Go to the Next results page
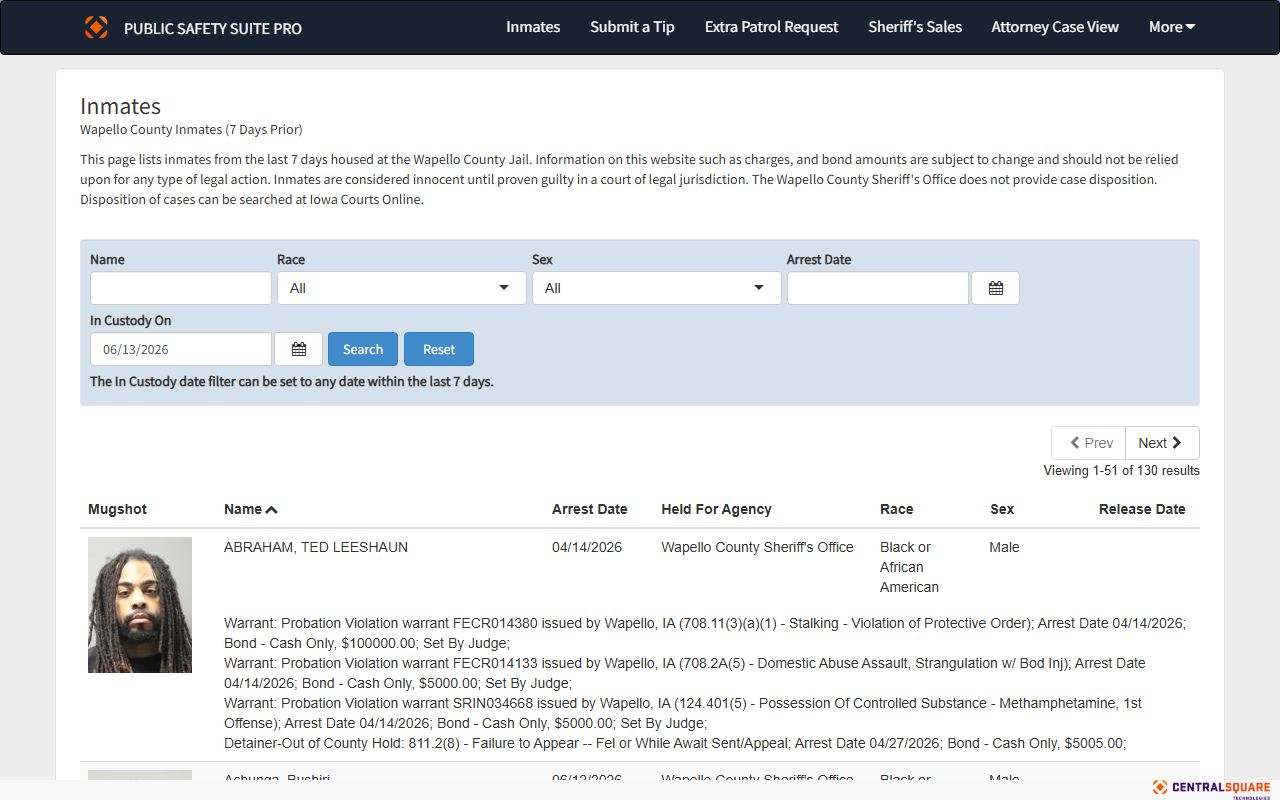Image resolution: width=1280 pixels, height=800 pixels. pos(1162,443)
